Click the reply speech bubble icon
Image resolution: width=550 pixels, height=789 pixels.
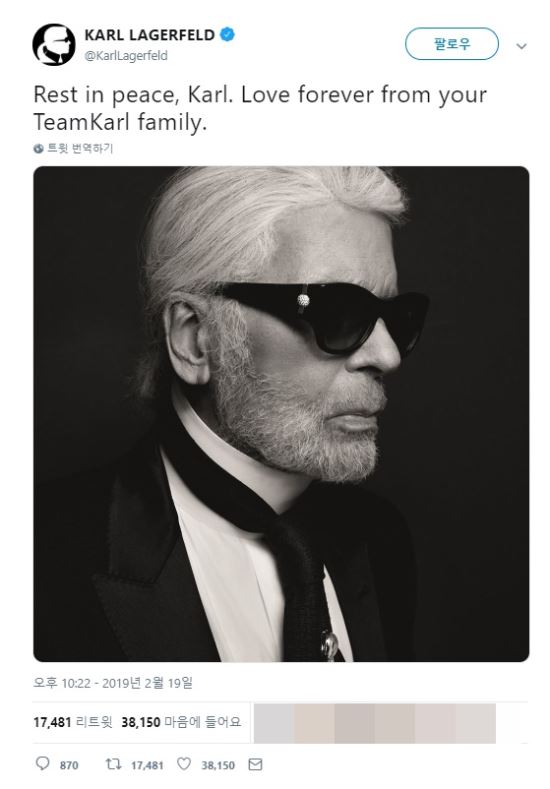[43, 764]
